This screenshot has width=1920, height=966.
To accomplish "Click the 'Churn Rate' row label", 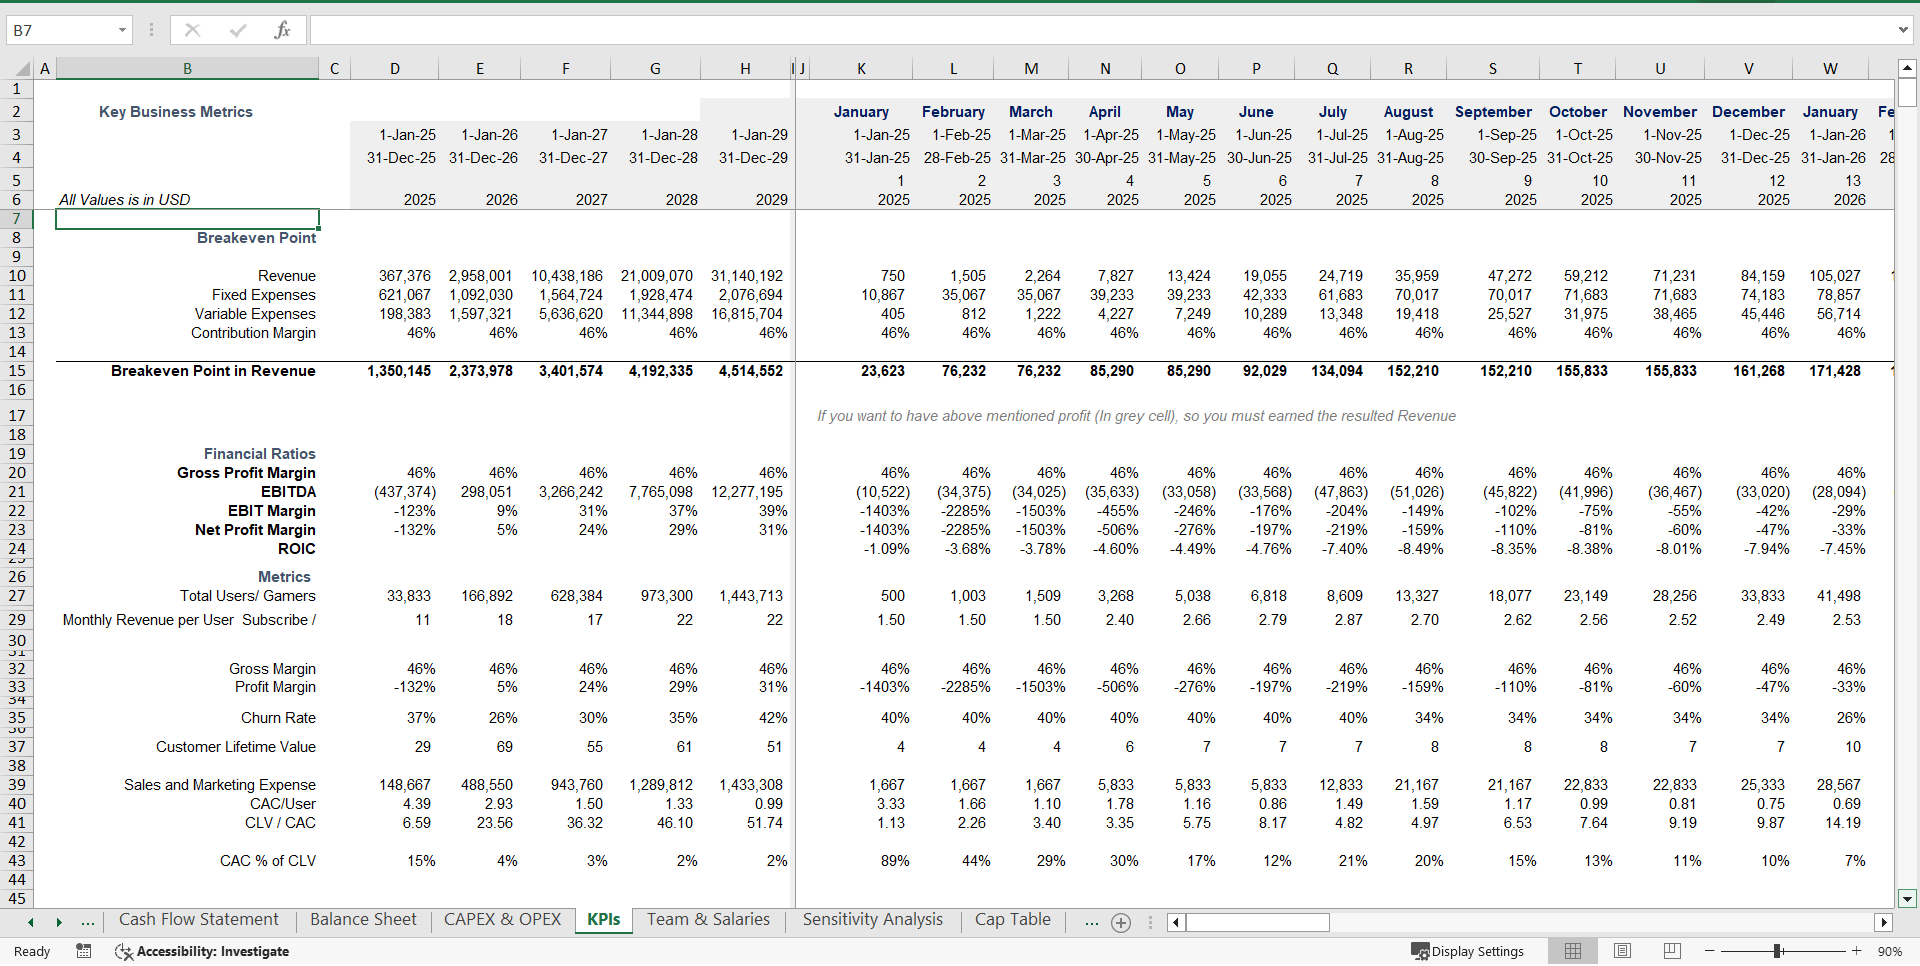I will pos(278,718).
